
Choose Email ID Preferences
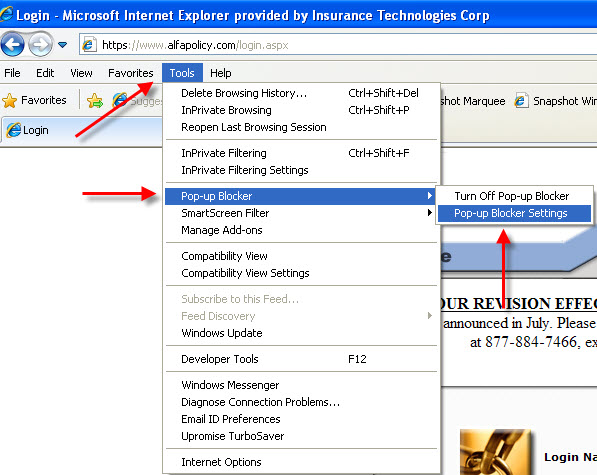[x=302, y=419]
